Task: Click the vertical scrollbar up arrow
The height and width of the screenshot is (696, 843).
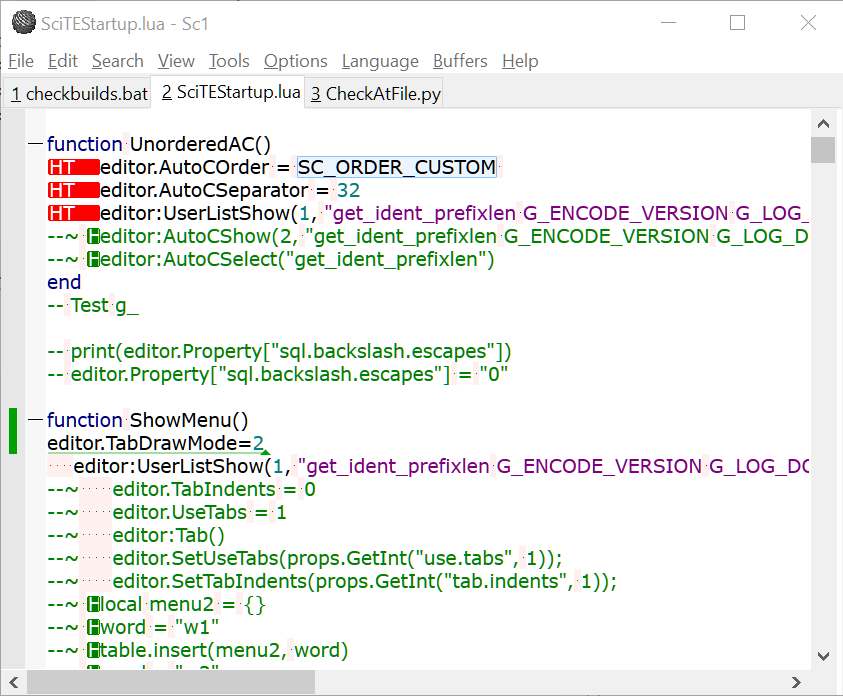Action: (x=823, y=125)
